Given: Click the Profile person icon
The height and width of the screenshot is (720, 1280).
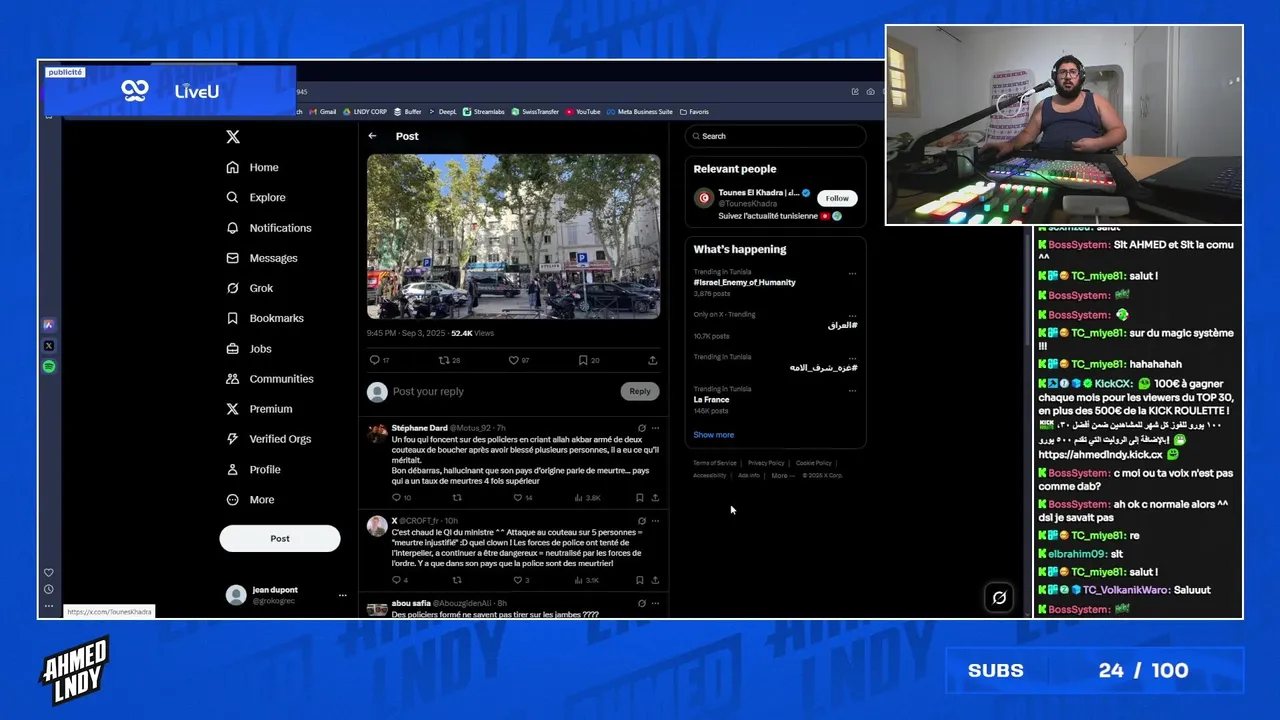Looking at the screenshot, I should [233, 469].
